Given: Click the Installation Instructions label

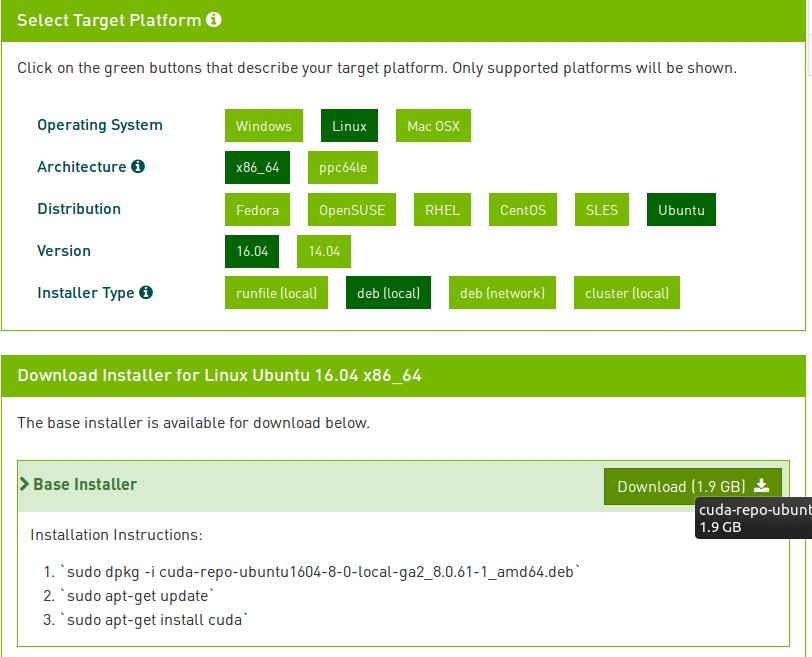Looking at the screenshot, I should pyautogui.click(x=117, y=535).
